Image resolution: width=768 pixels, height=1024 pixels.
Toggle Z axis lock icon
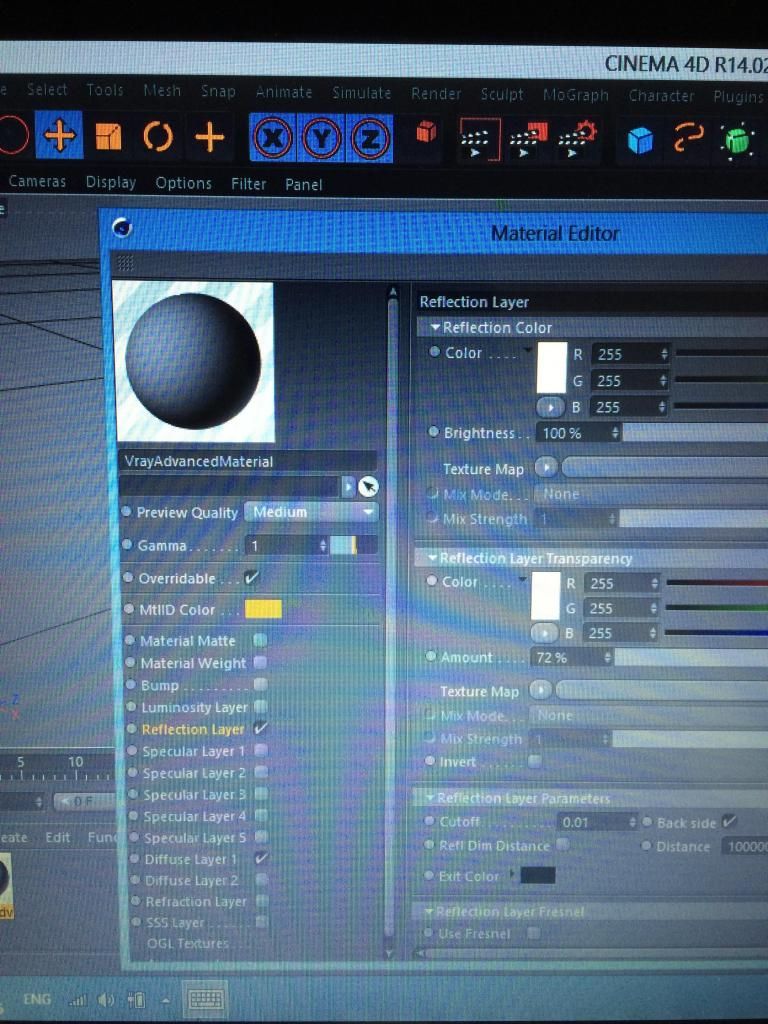[370, 138]
